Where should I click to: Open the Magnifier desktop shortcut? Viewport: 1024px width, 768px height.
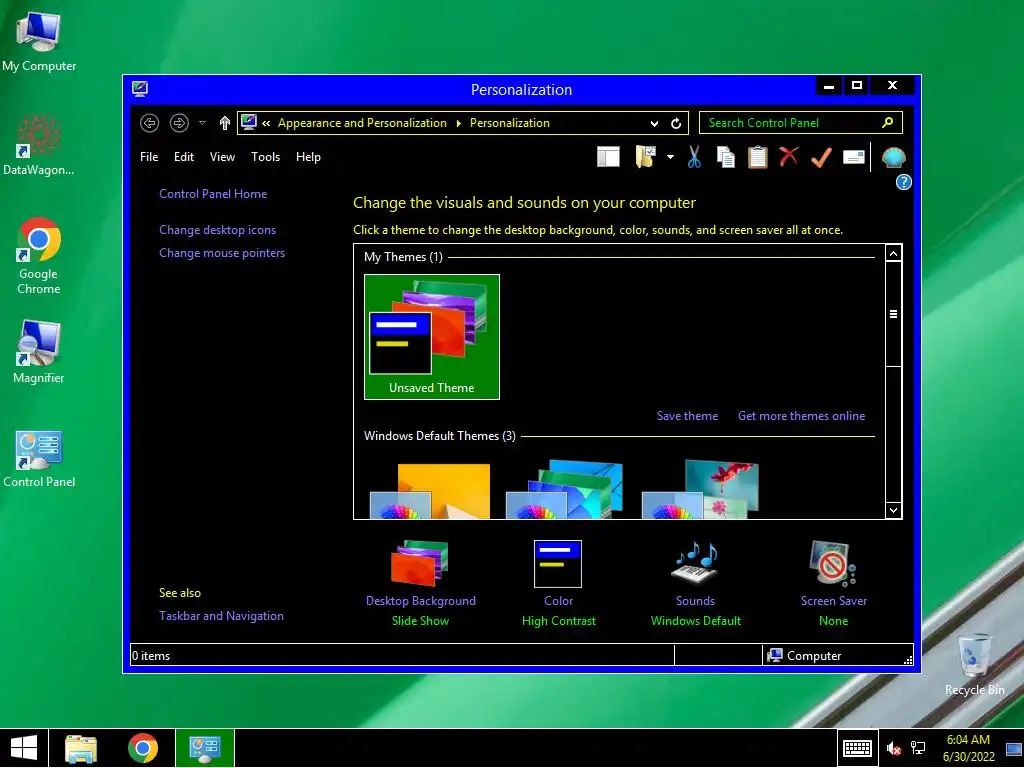click(x=39, y=353)
